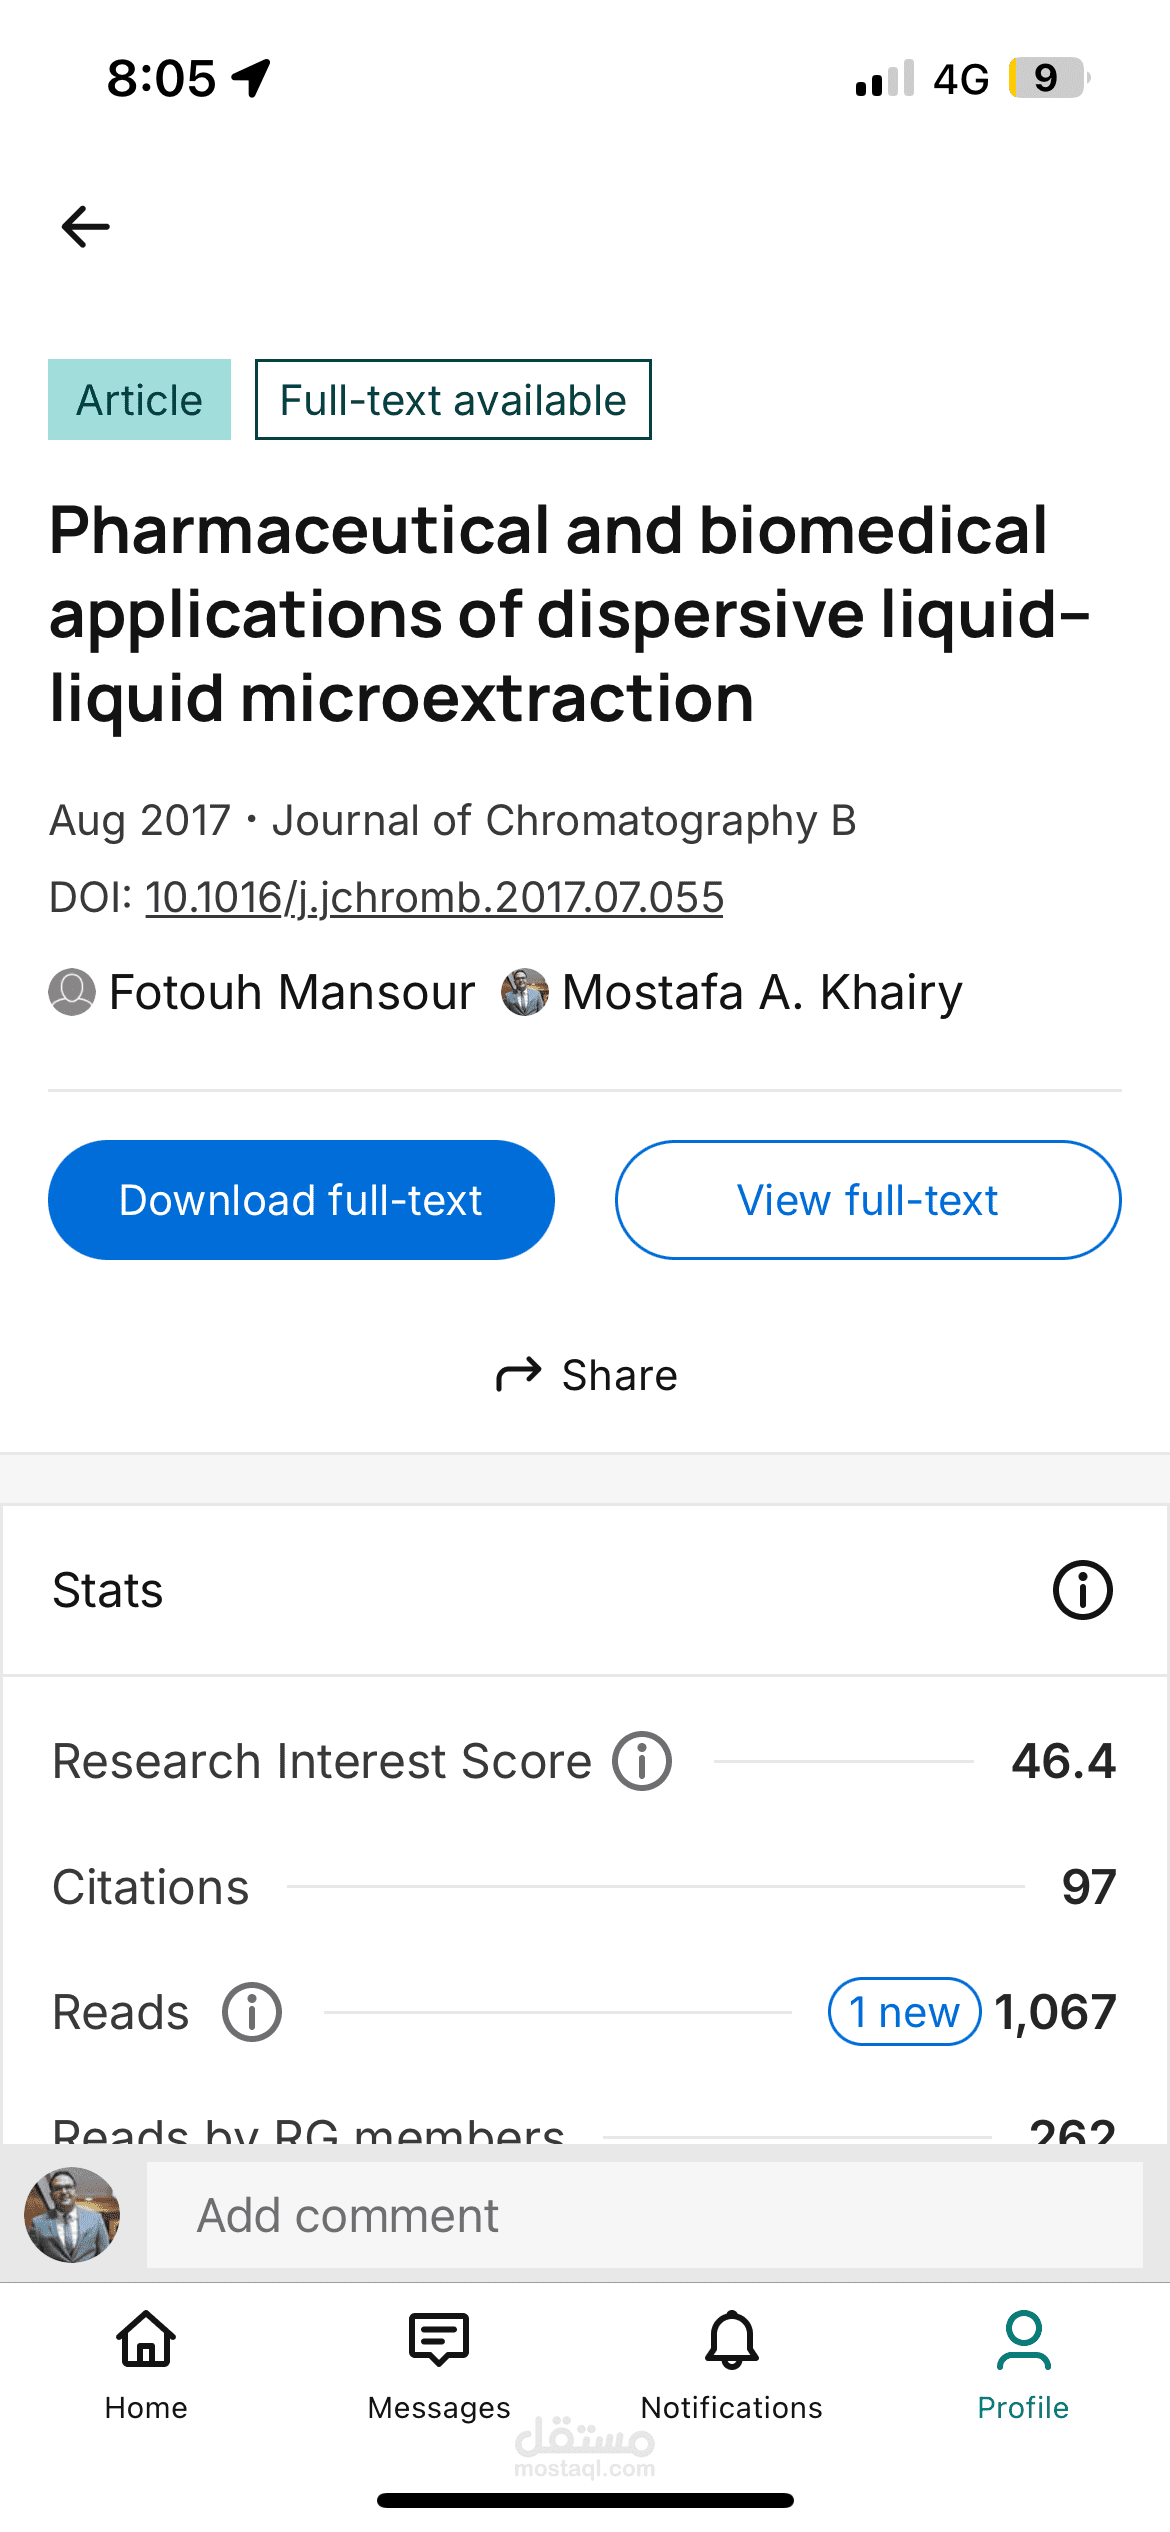Tap the 1 new reads badge
Screen dimensions: 1170x2532
pos(904,2012)
